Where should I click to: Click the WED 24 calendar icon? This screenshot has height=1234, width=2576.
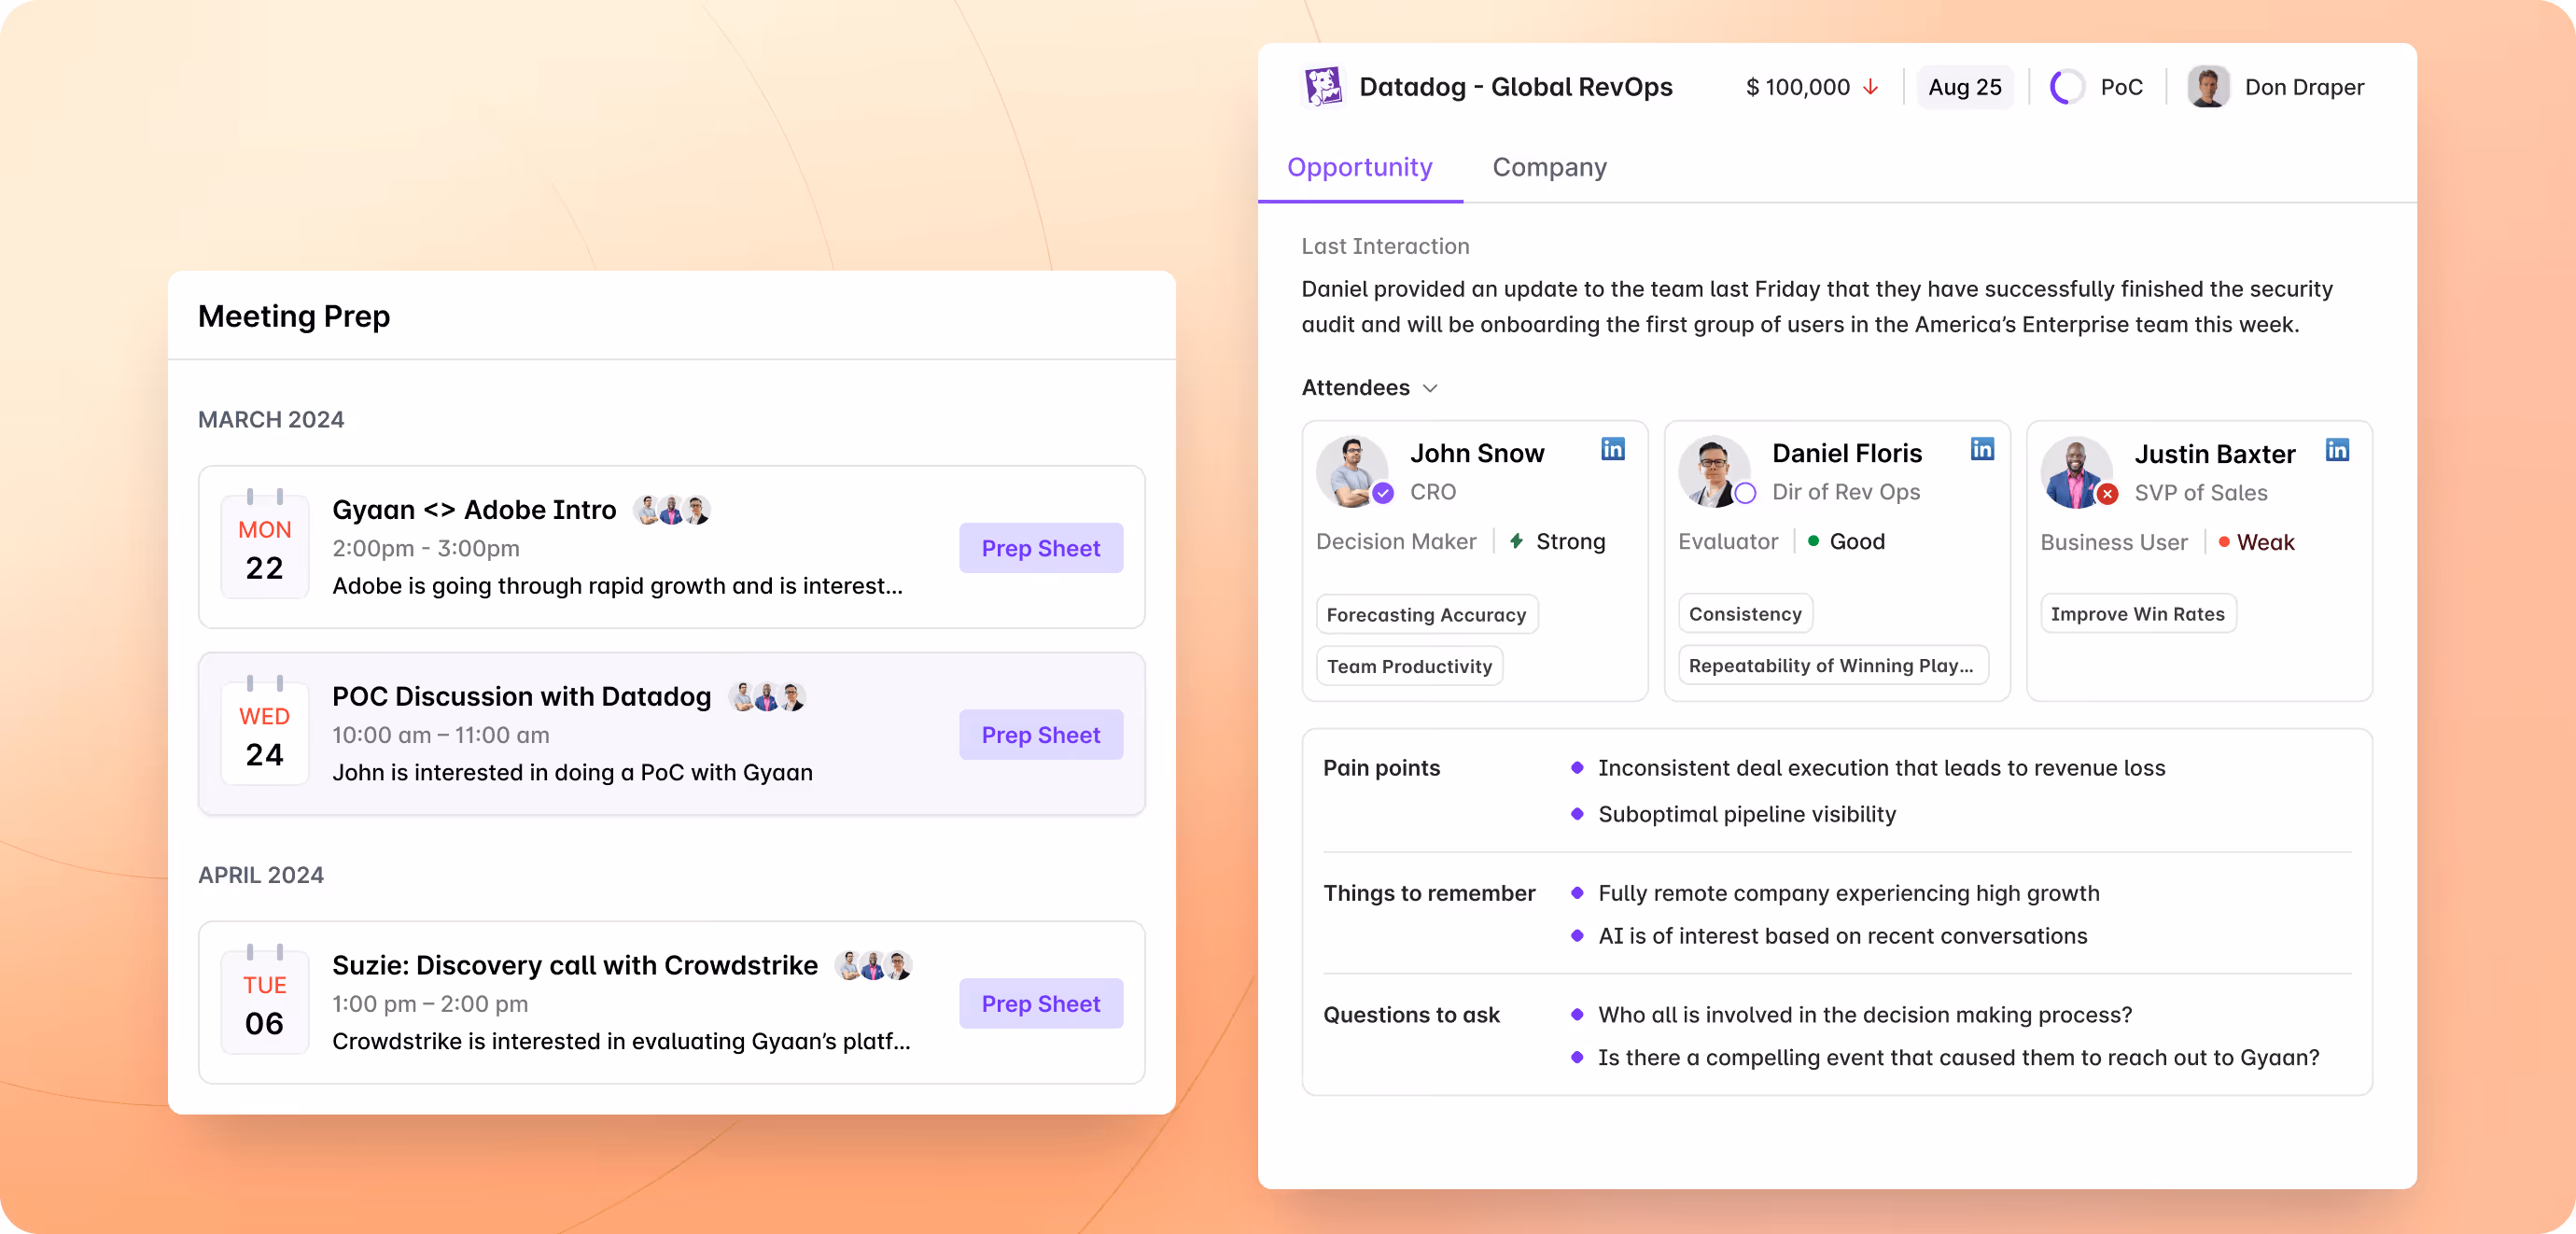(264, 730)
